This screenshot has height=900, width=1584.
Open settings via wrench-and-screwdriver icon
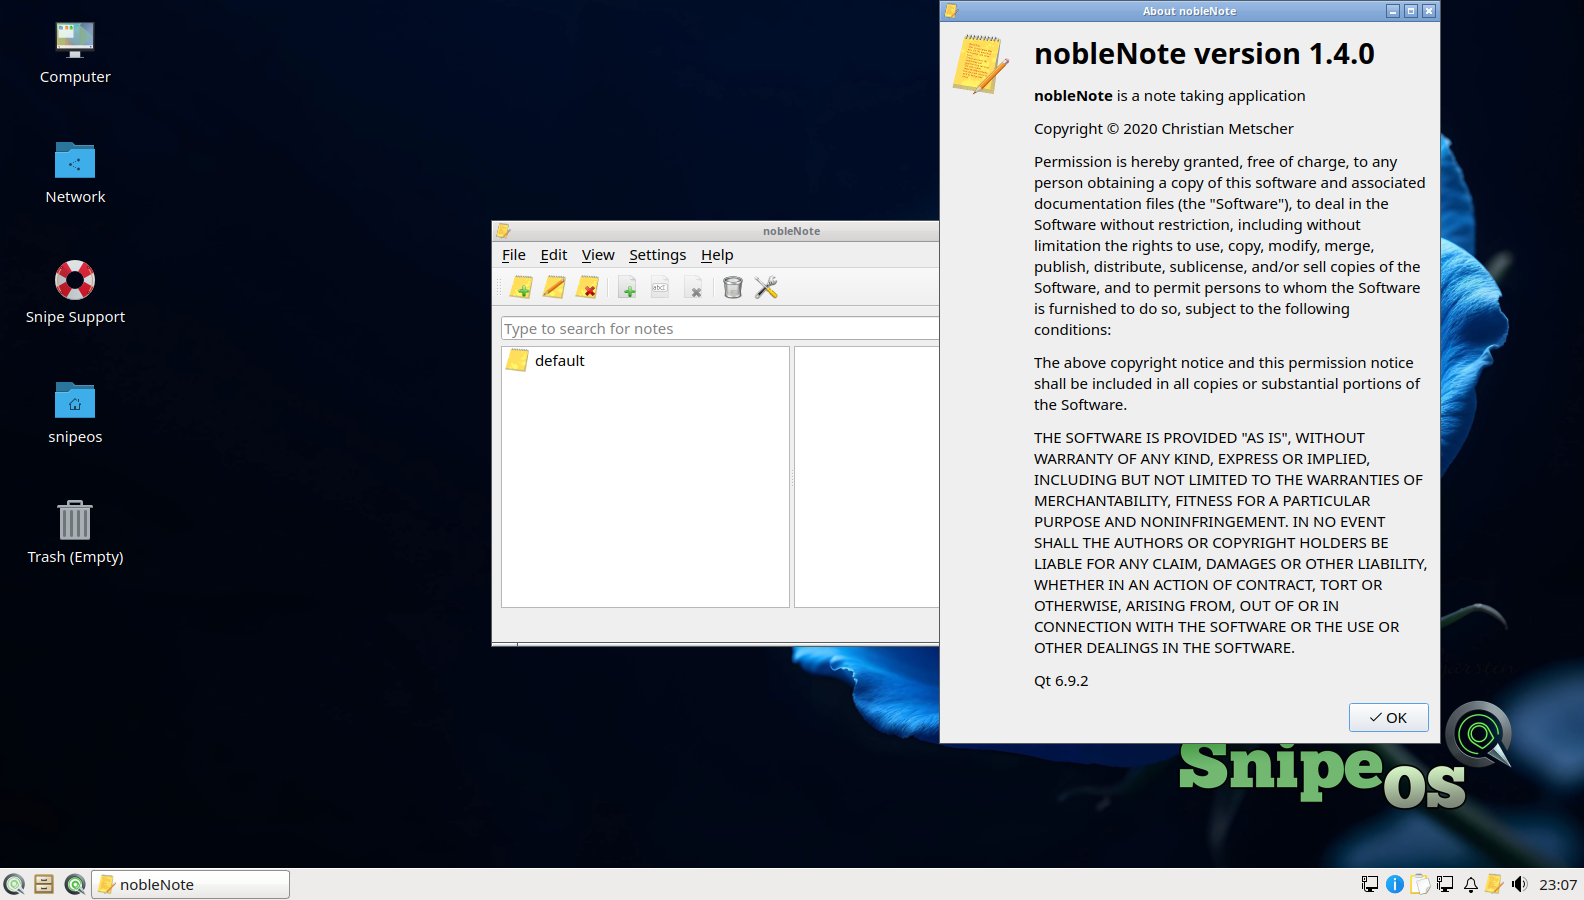tap(767, 288)
